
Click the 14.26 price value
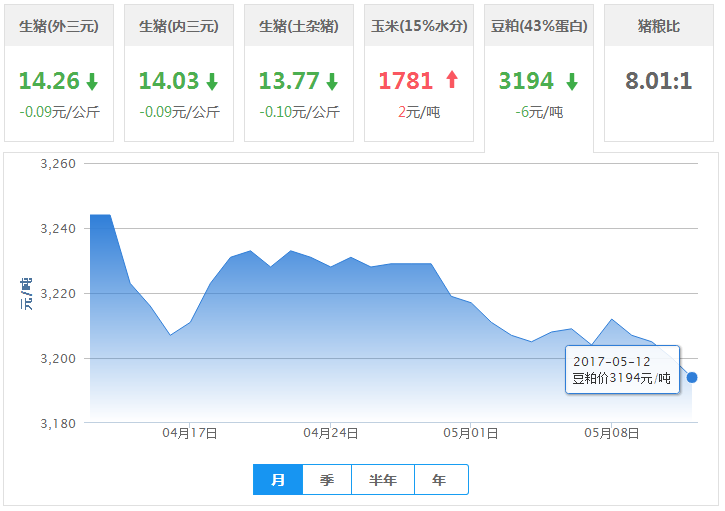49,81
